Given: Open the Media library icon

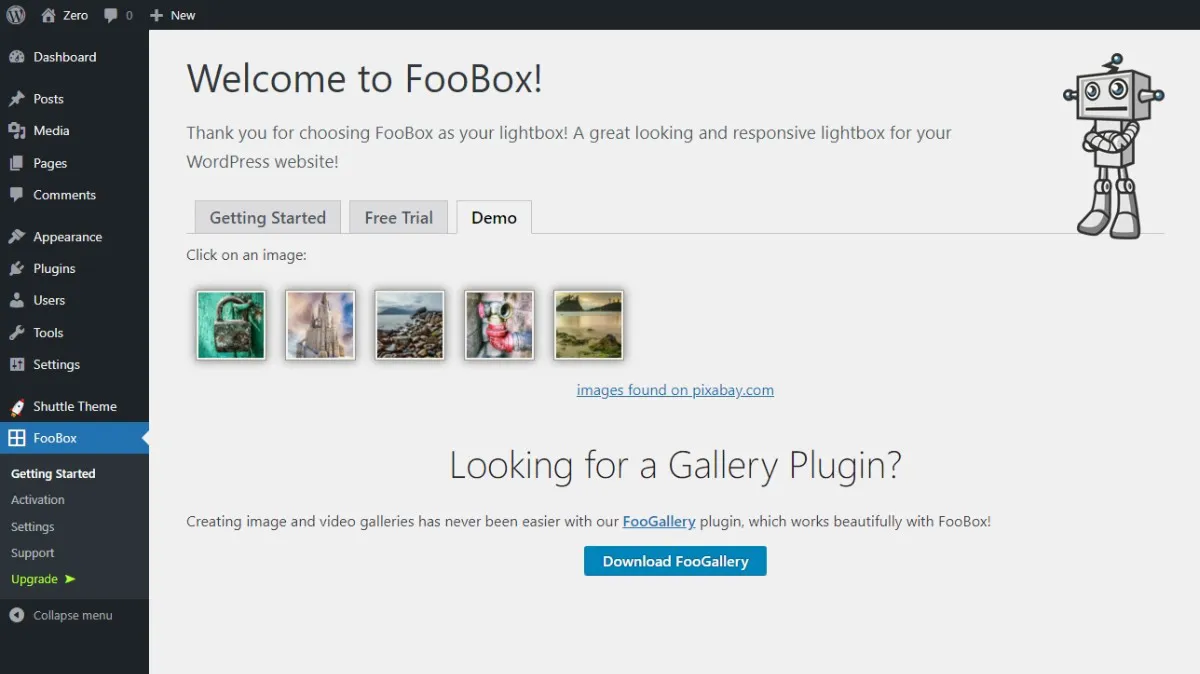Looking at the screenshot, I should tap(17, 131).
